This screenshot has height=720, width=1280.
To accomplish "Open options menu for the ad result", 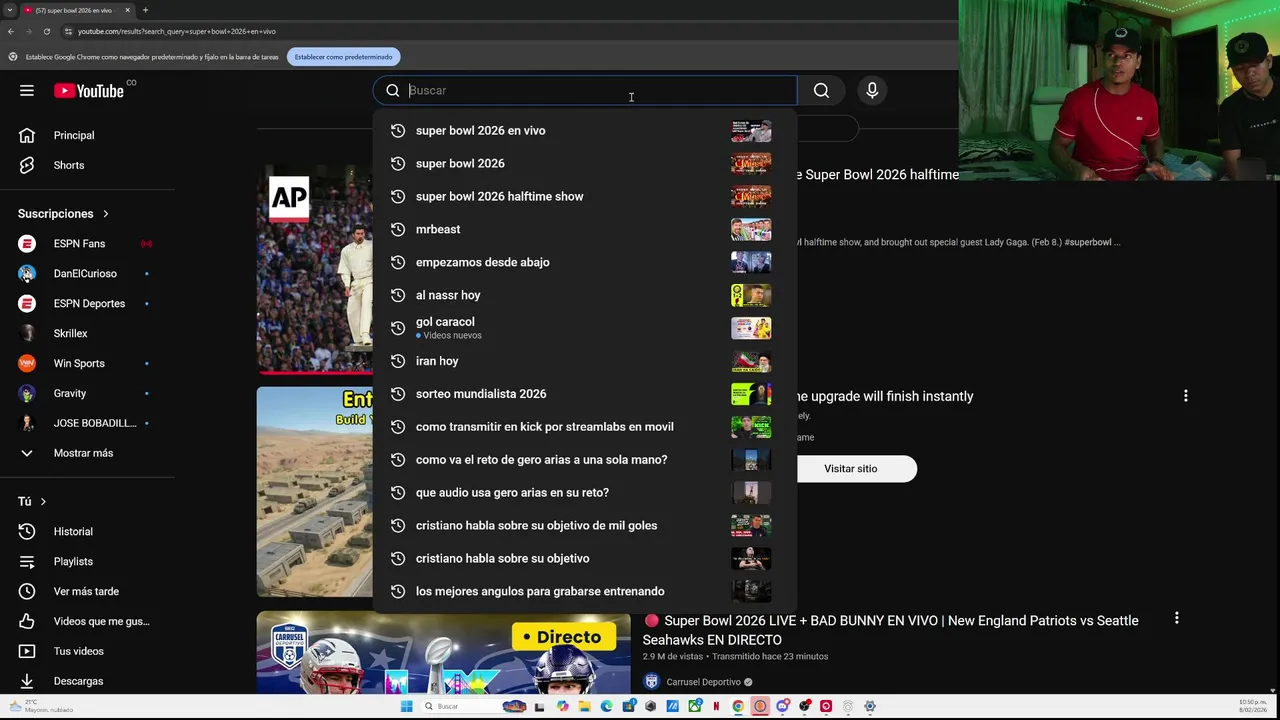I will tap(1186, 396).
